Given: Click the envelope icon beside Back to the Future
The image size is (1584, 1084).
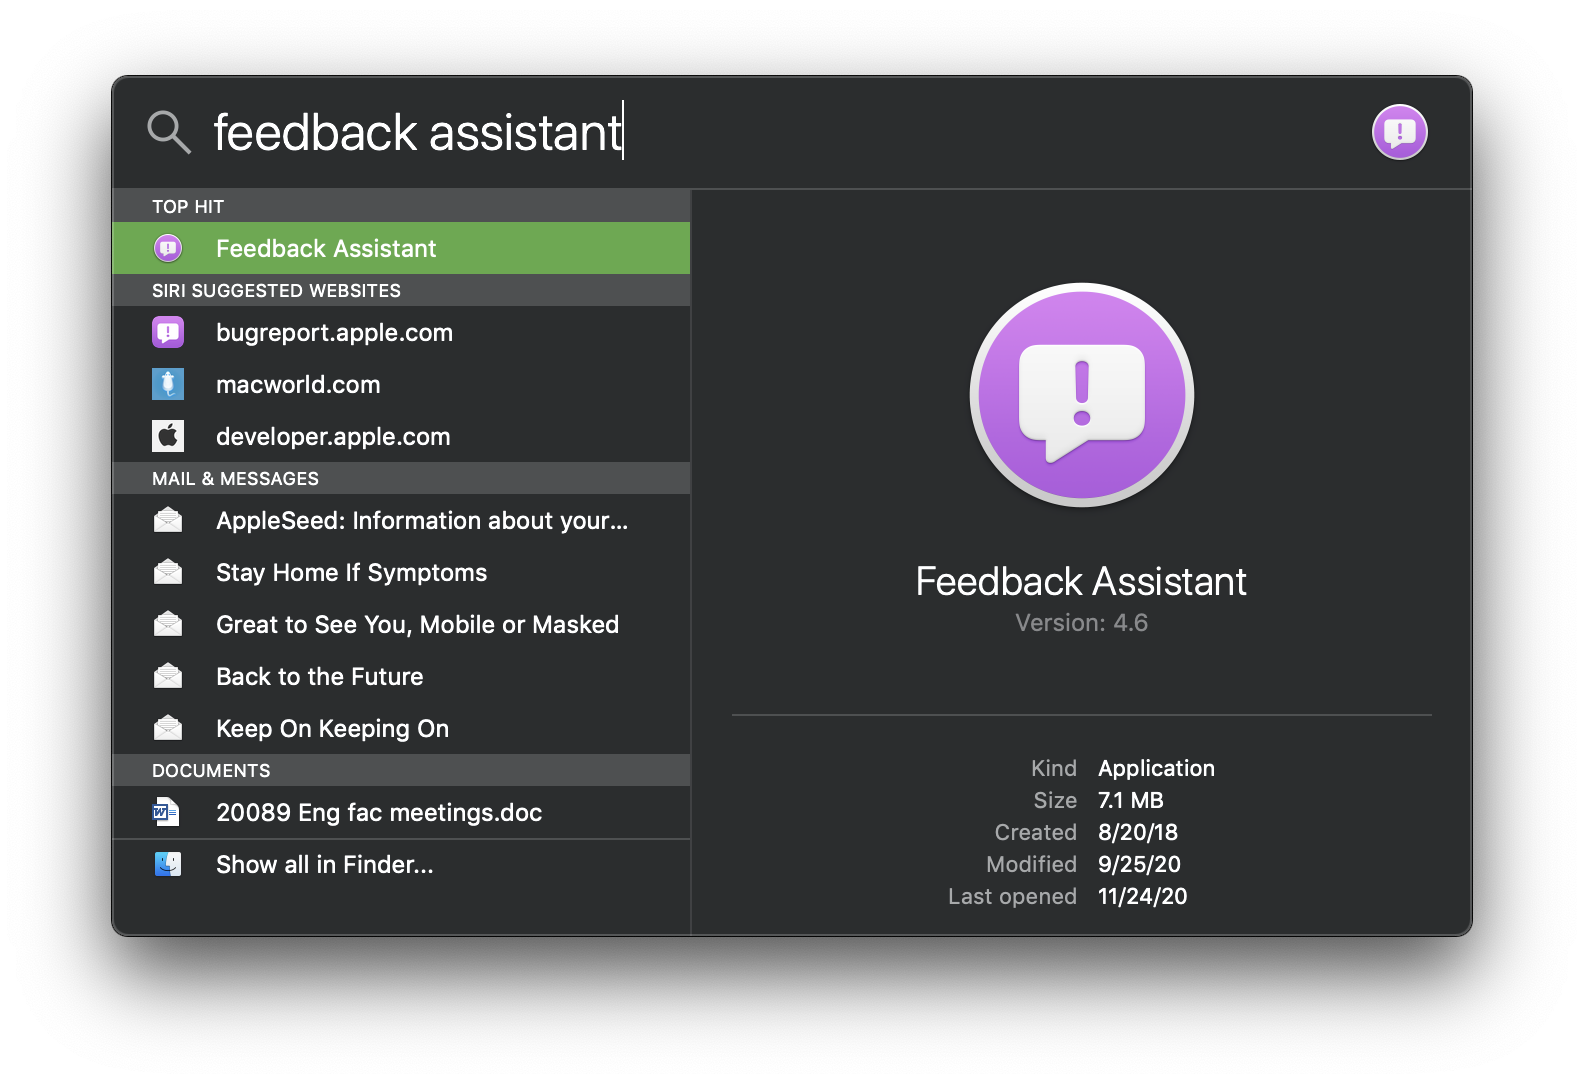Looking at the screenshot, I should pyautogui.click(x=168, y=676).
